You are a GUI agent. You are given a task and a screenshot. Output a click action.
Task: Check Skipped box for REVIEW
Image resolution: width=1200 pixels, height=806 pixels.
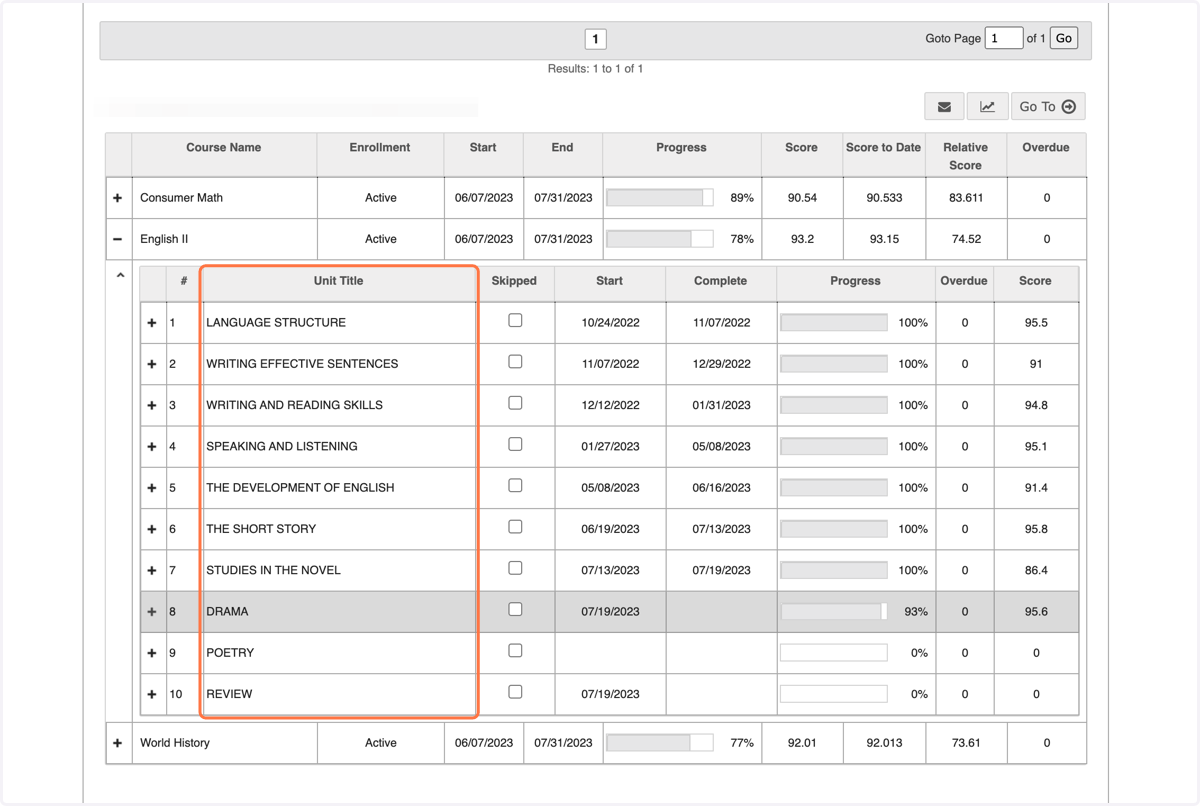(x=515, y=692)
